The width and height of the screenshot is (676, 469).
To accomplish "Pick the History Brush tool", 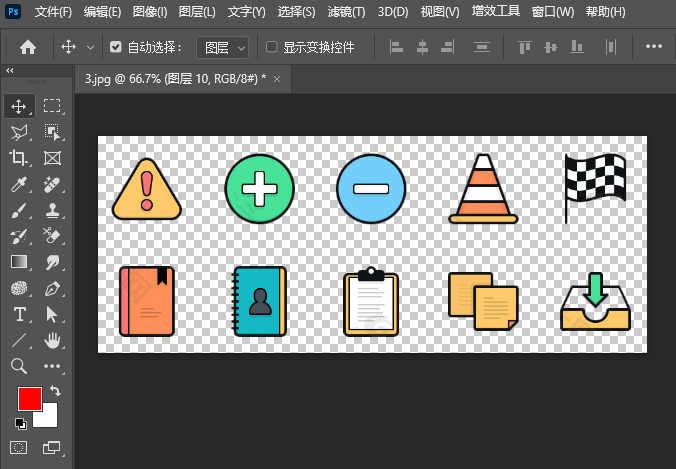I will pyautogui.click(x=19, y=236).
